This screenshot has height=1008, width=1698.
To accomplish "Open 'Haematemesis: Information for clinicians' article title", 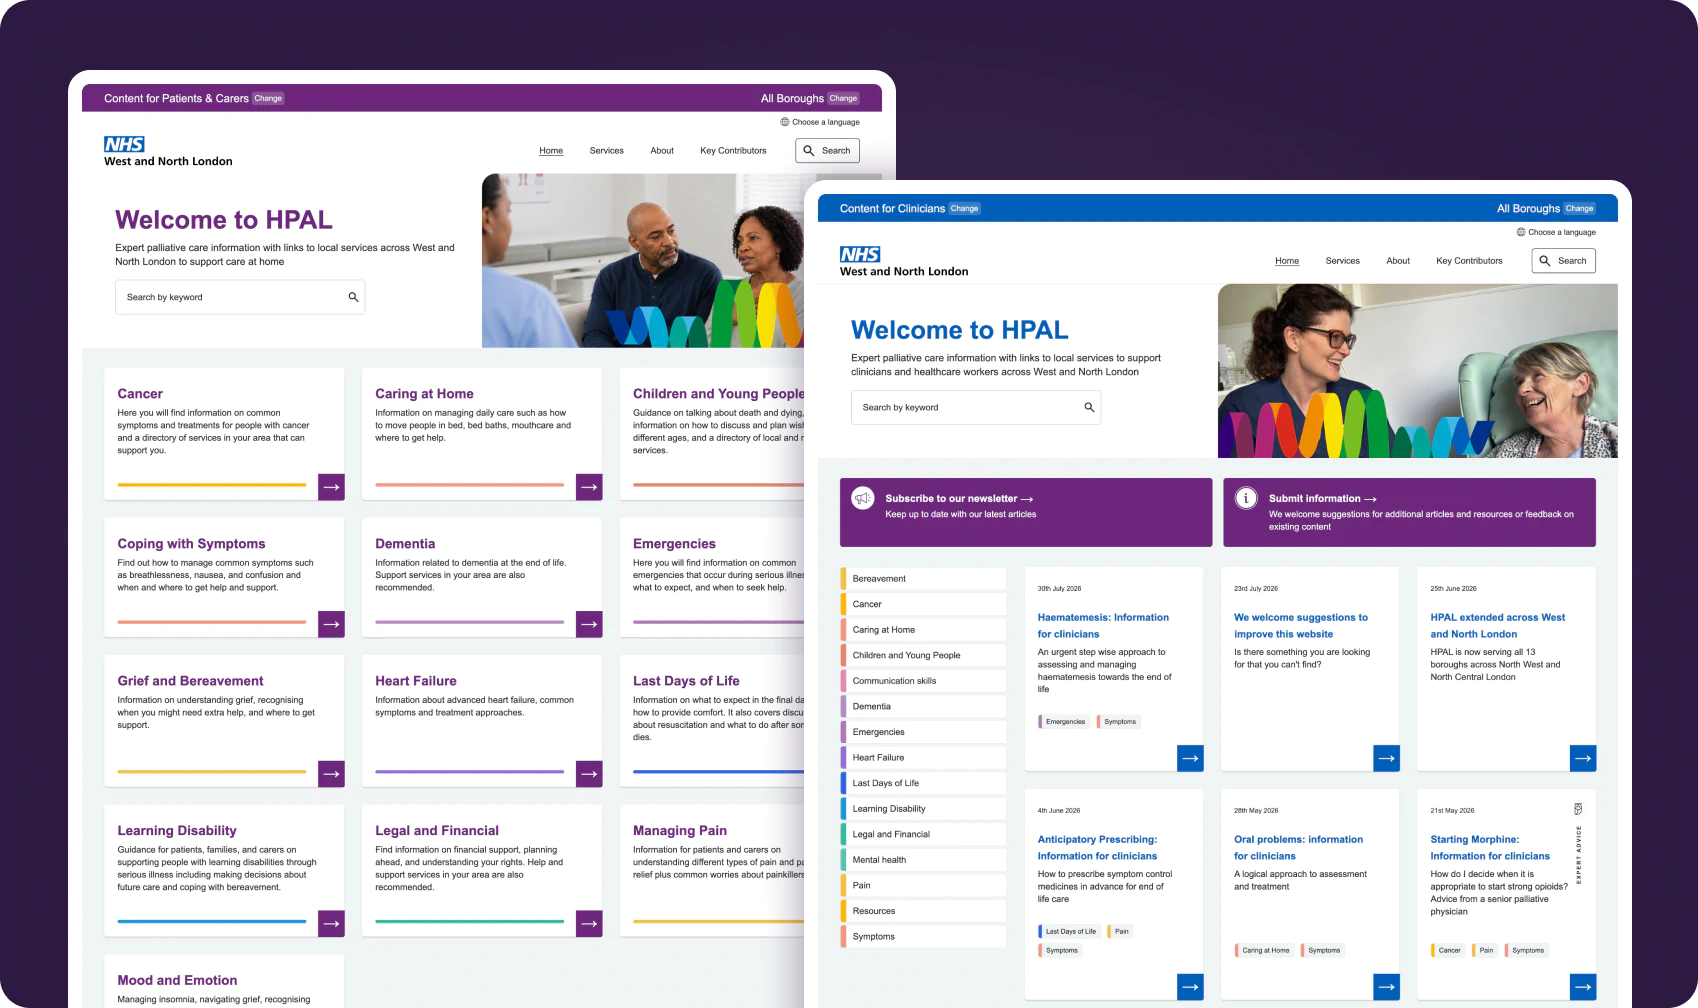I will coord(1103,626).
